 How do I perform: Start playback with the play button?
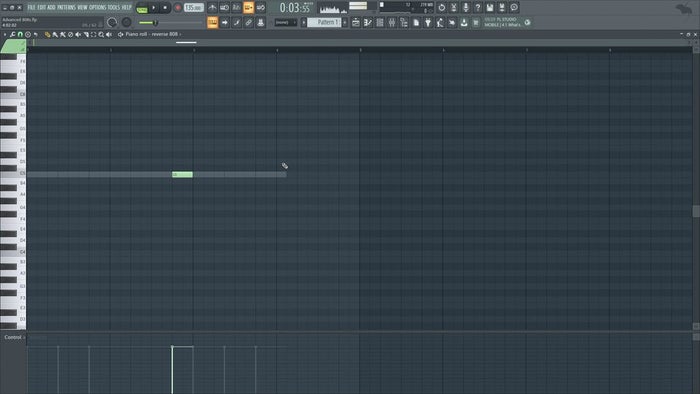point(154,8)
